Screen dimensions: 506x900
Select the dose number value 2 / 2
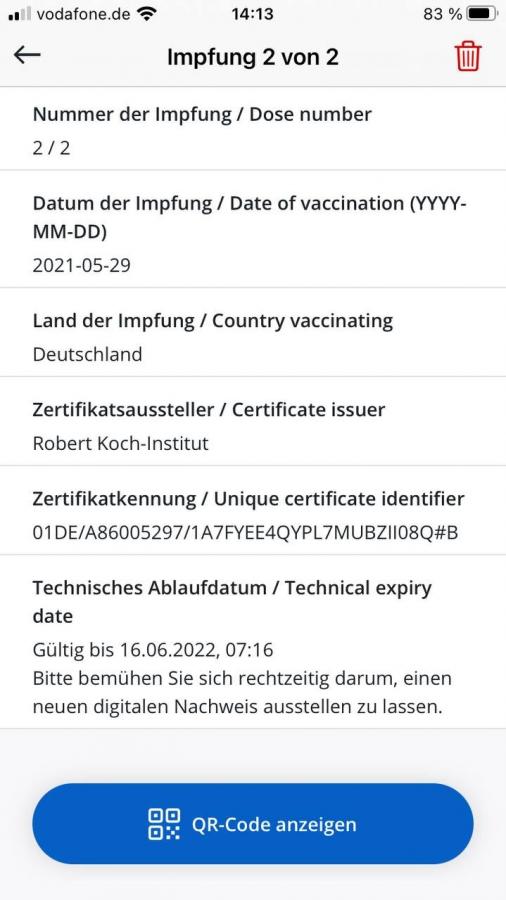tap(52, 148)
